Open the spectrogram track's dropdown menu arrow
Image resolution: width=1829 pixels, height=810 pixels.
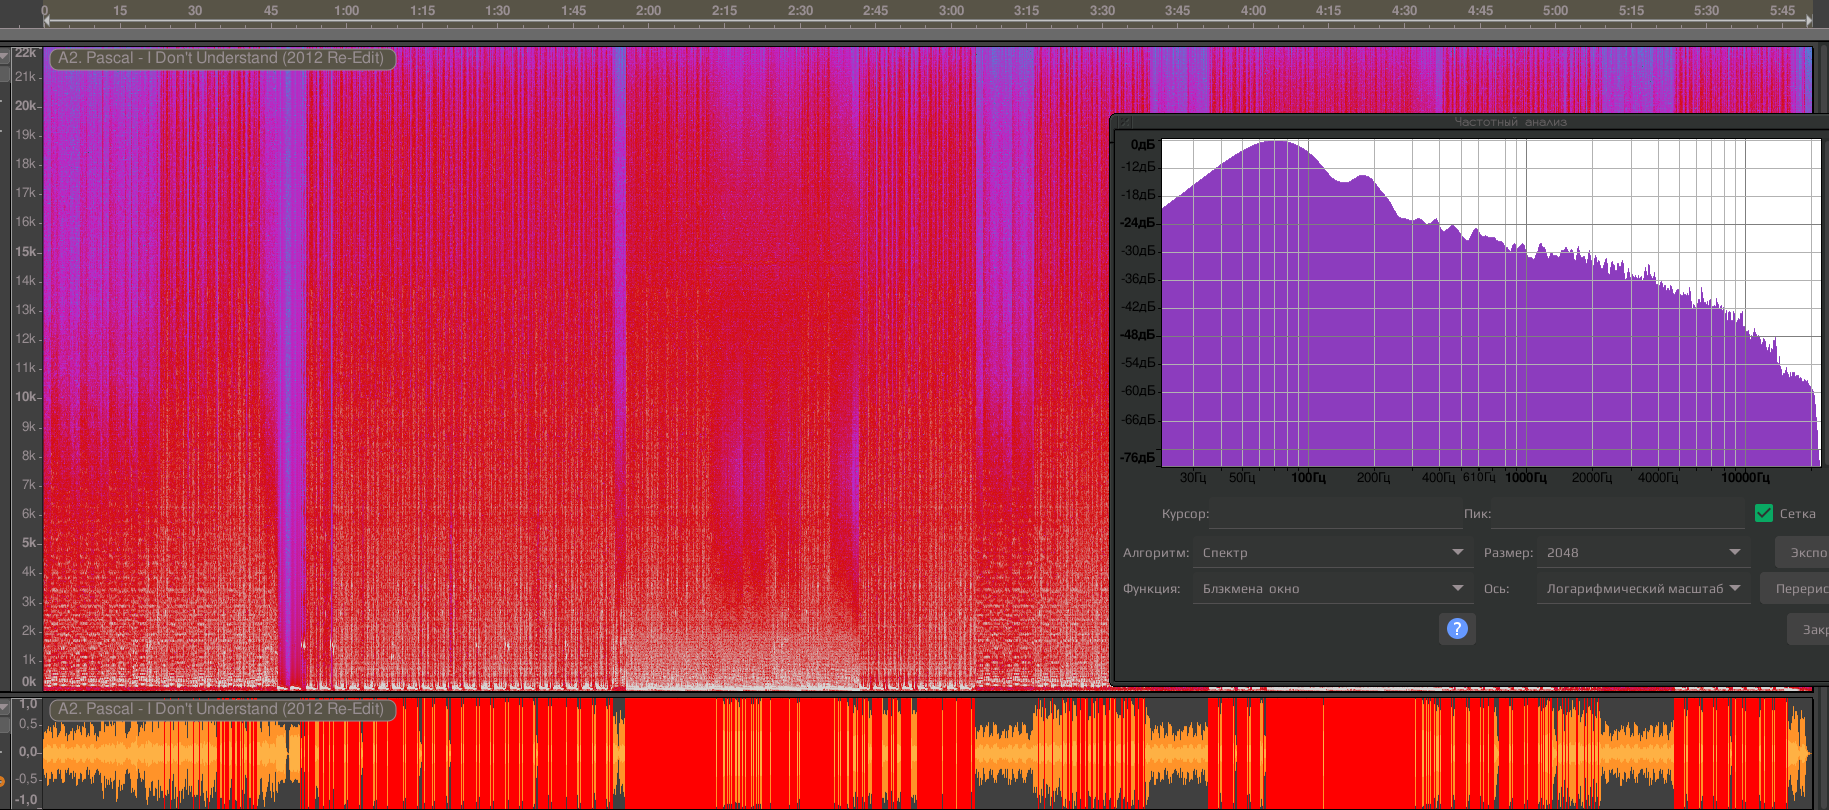pos(4,56)
